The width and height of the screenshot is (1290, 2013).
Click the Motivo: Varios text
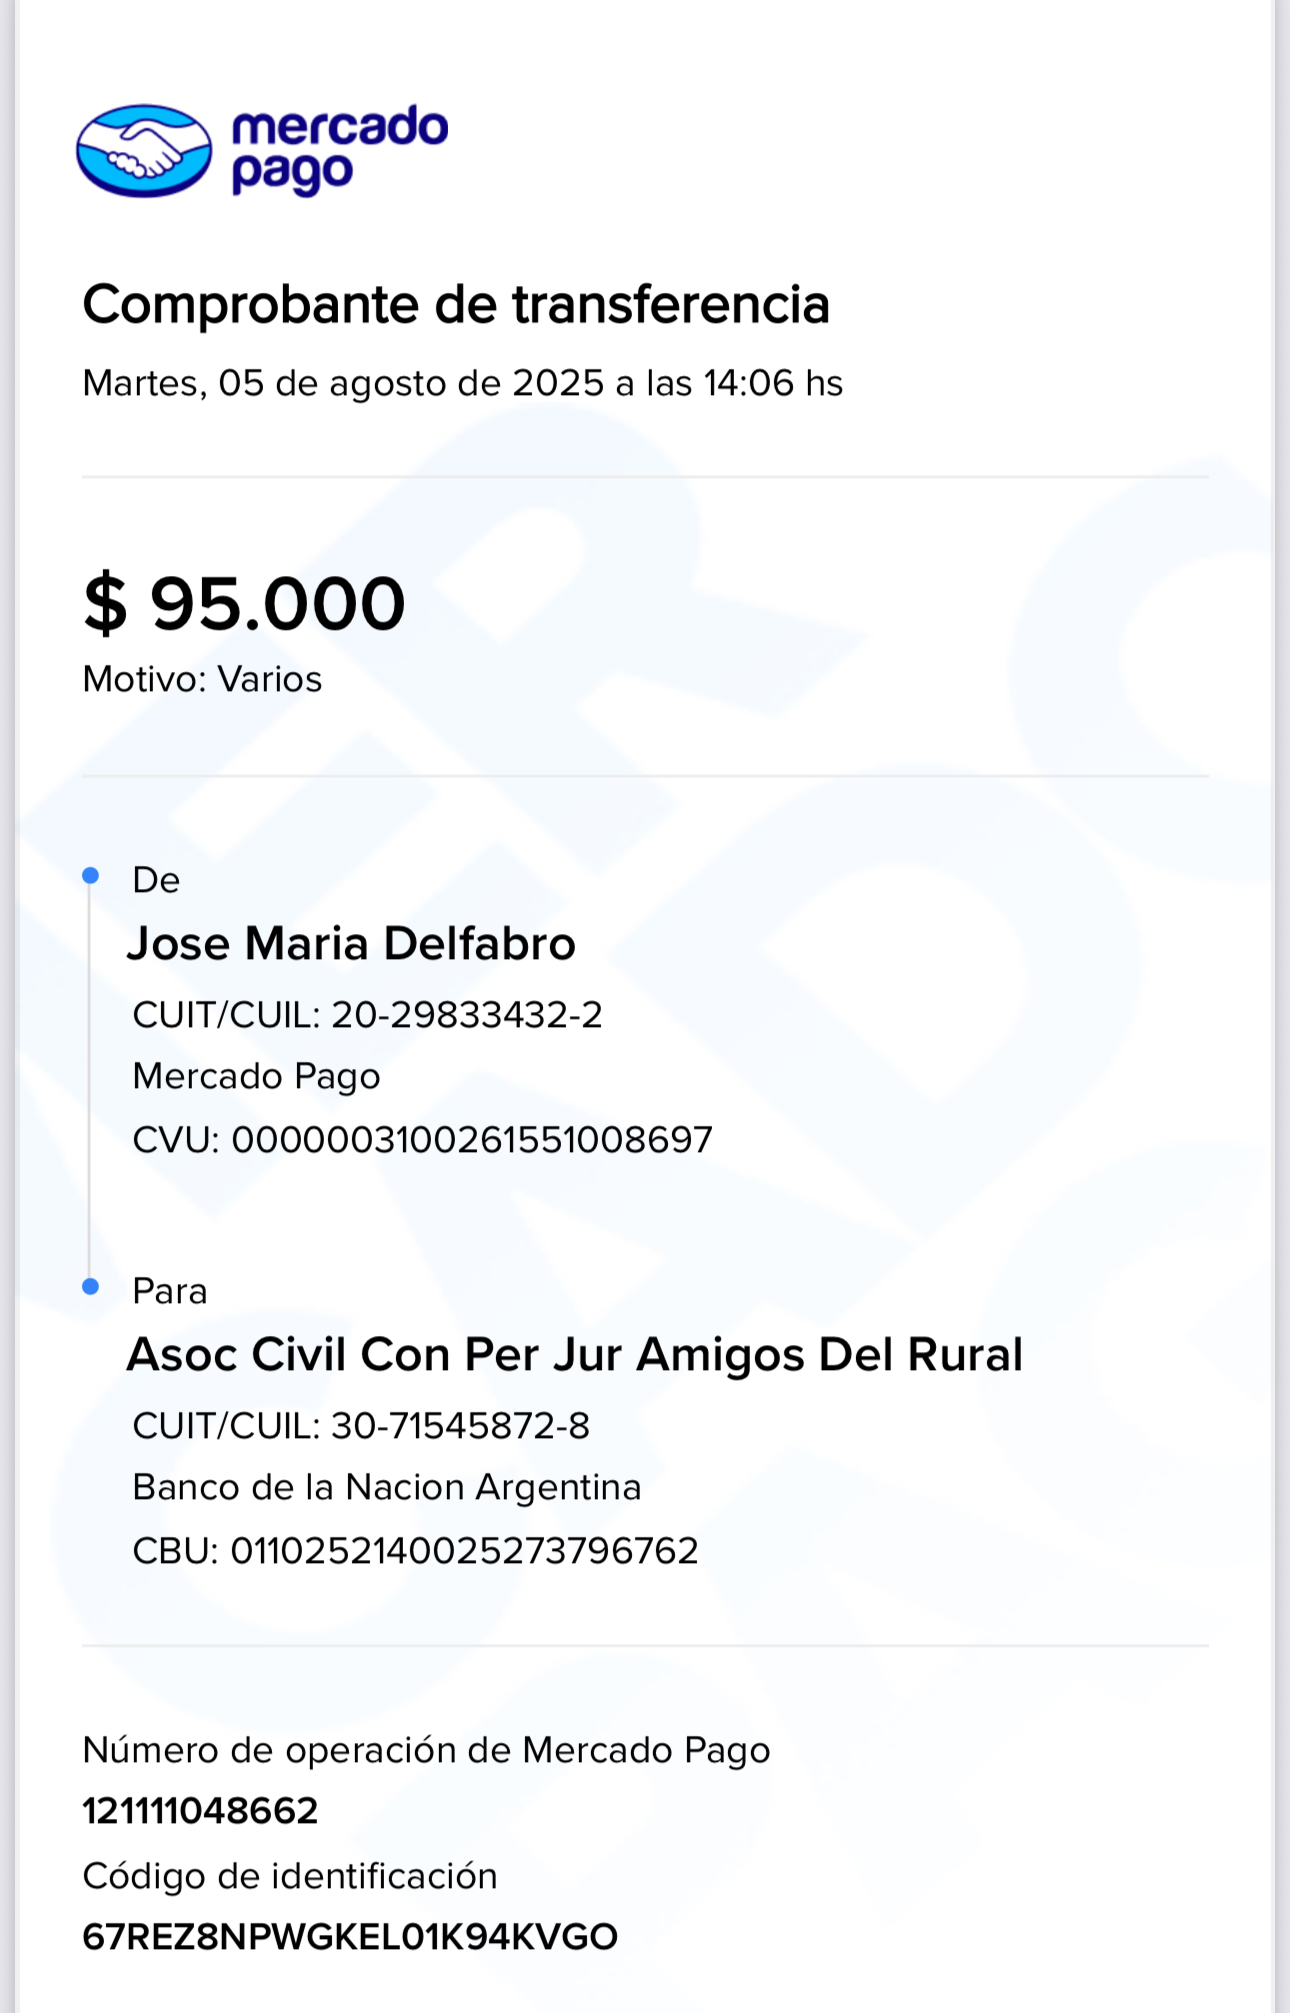(202, 679)
